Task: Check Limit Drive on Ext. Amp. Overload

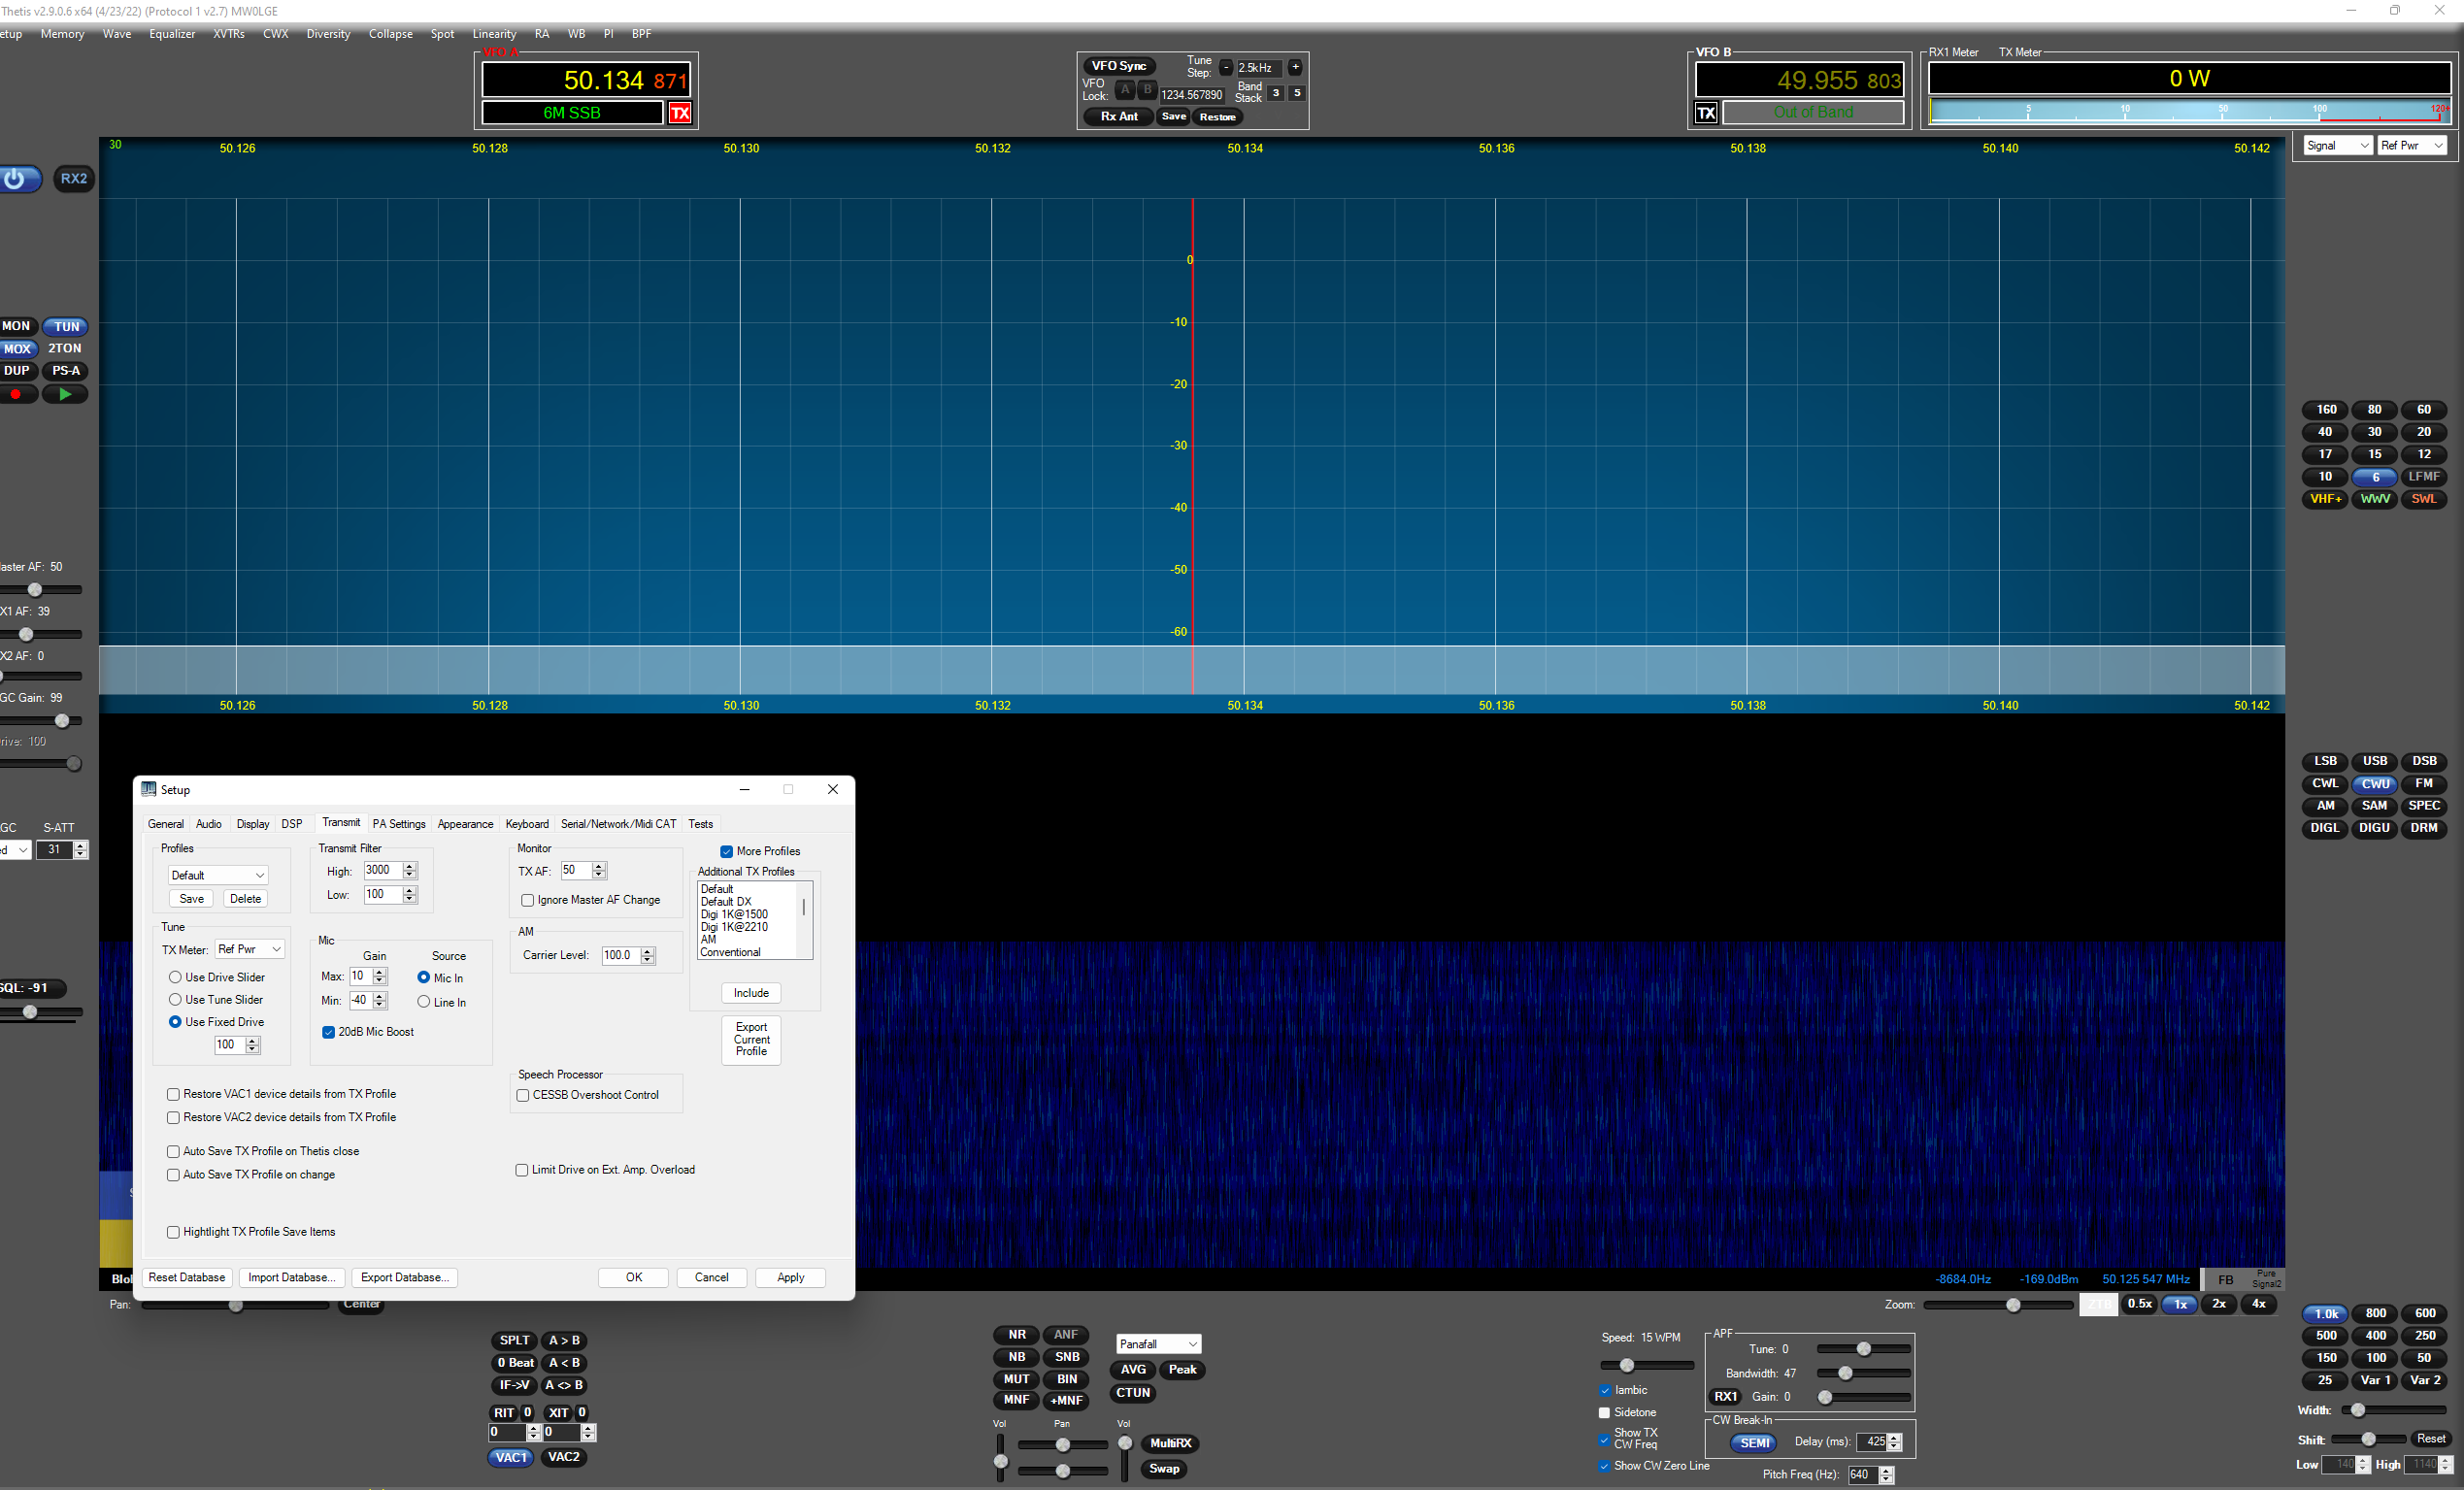Action: (x=521, y=1170)
